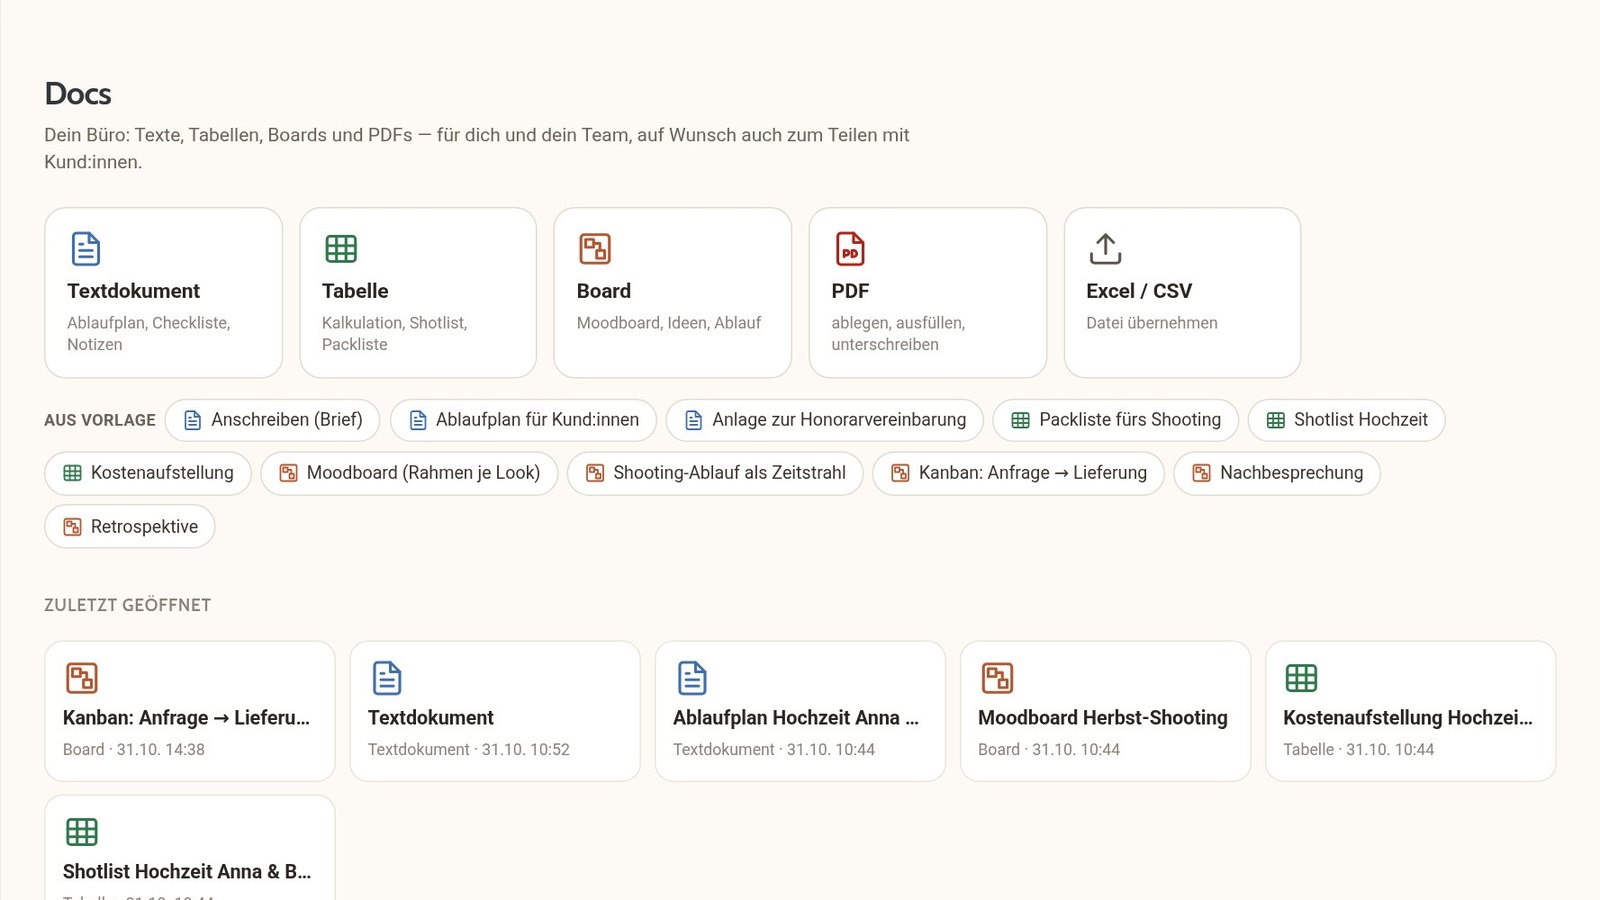The image size is (1600, 900).
Task: Create a new Board
Action: [673, 293]
